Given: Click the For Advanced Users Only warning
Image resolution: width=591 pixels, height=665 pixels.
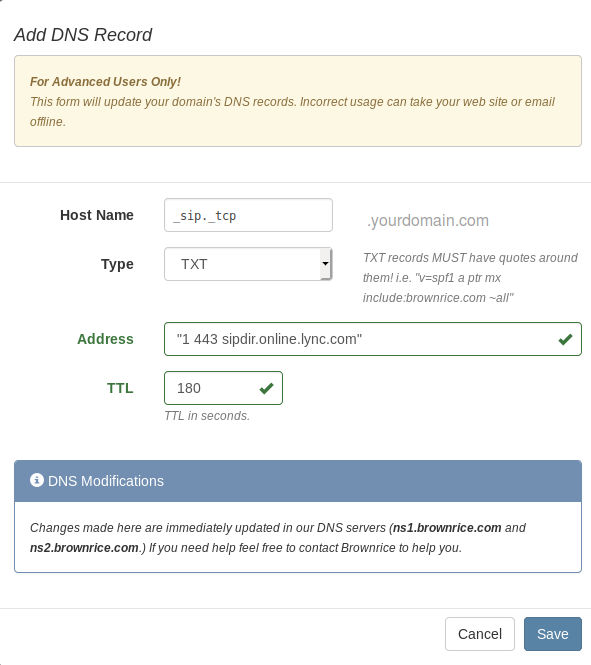Looking at the screenshot, I should [x=105, y=81].
